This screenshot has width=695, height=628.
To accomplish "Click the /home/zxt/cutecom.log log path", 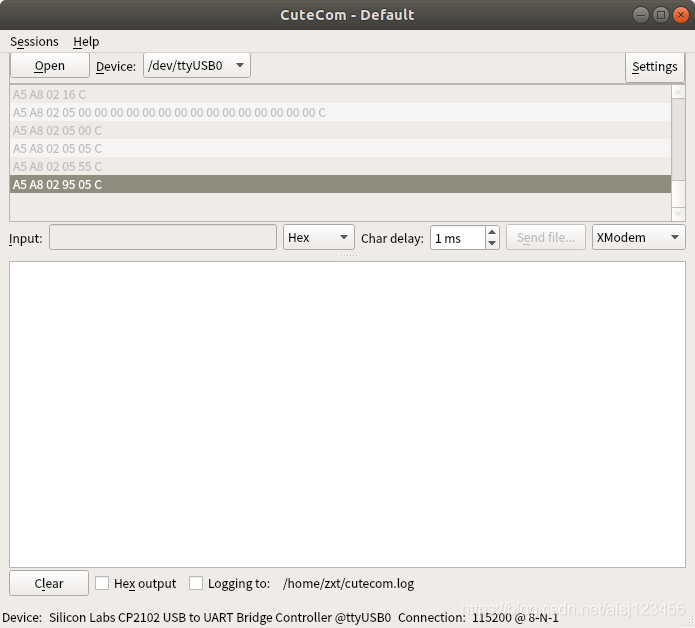I will 348,584.
